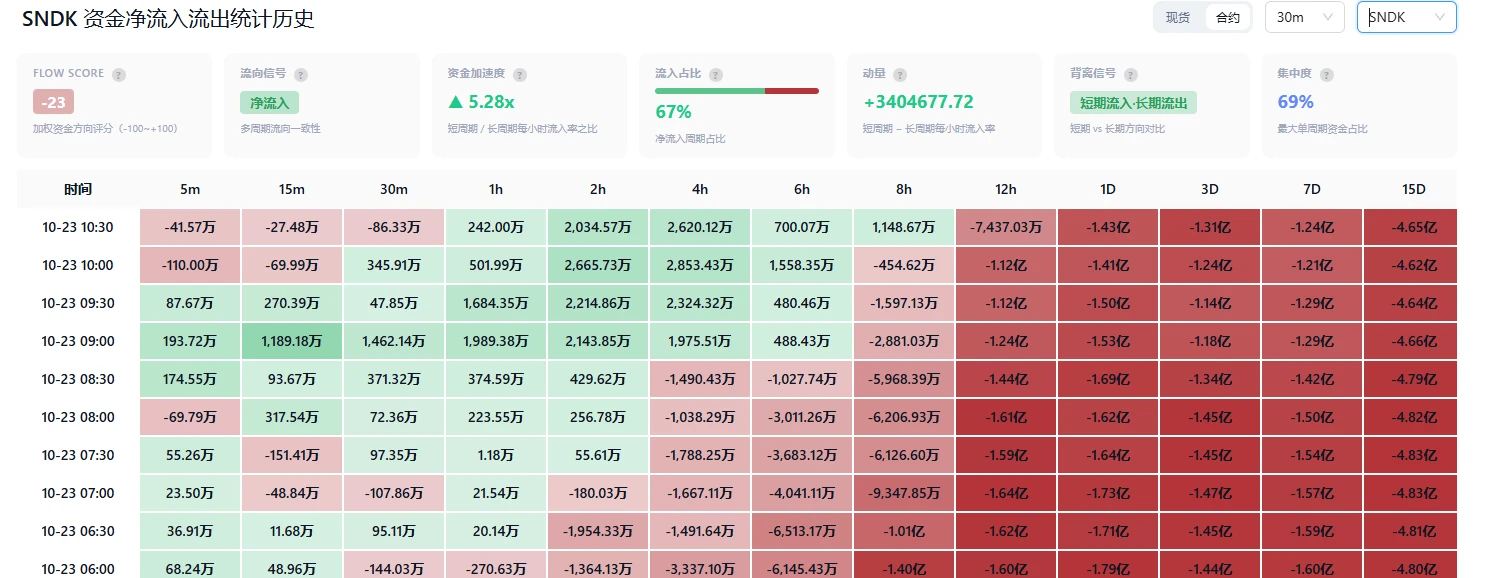The image size is (1511, 578).
Task: Switch to 现货 market mode
Action: tap(1178, 17)
